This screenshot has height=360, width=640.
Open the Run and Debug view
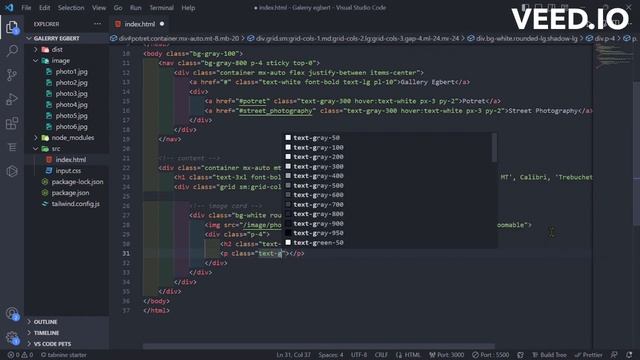(12, 99)
